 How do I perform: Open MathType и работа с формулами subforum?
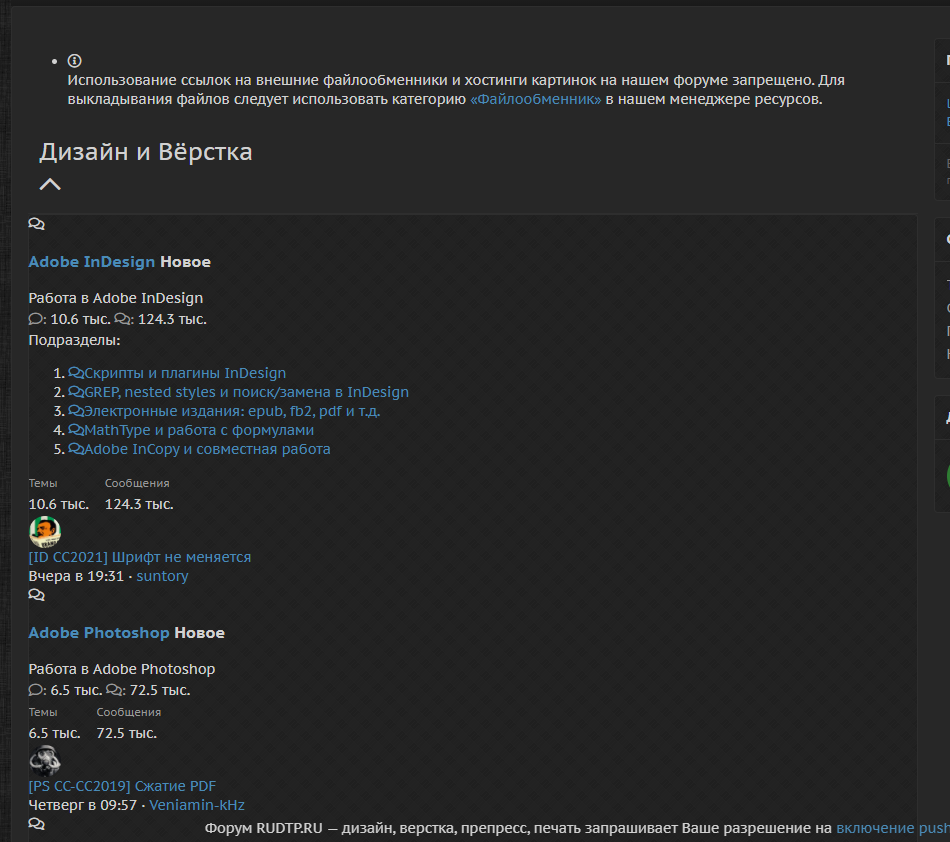(x=199, y=430)
